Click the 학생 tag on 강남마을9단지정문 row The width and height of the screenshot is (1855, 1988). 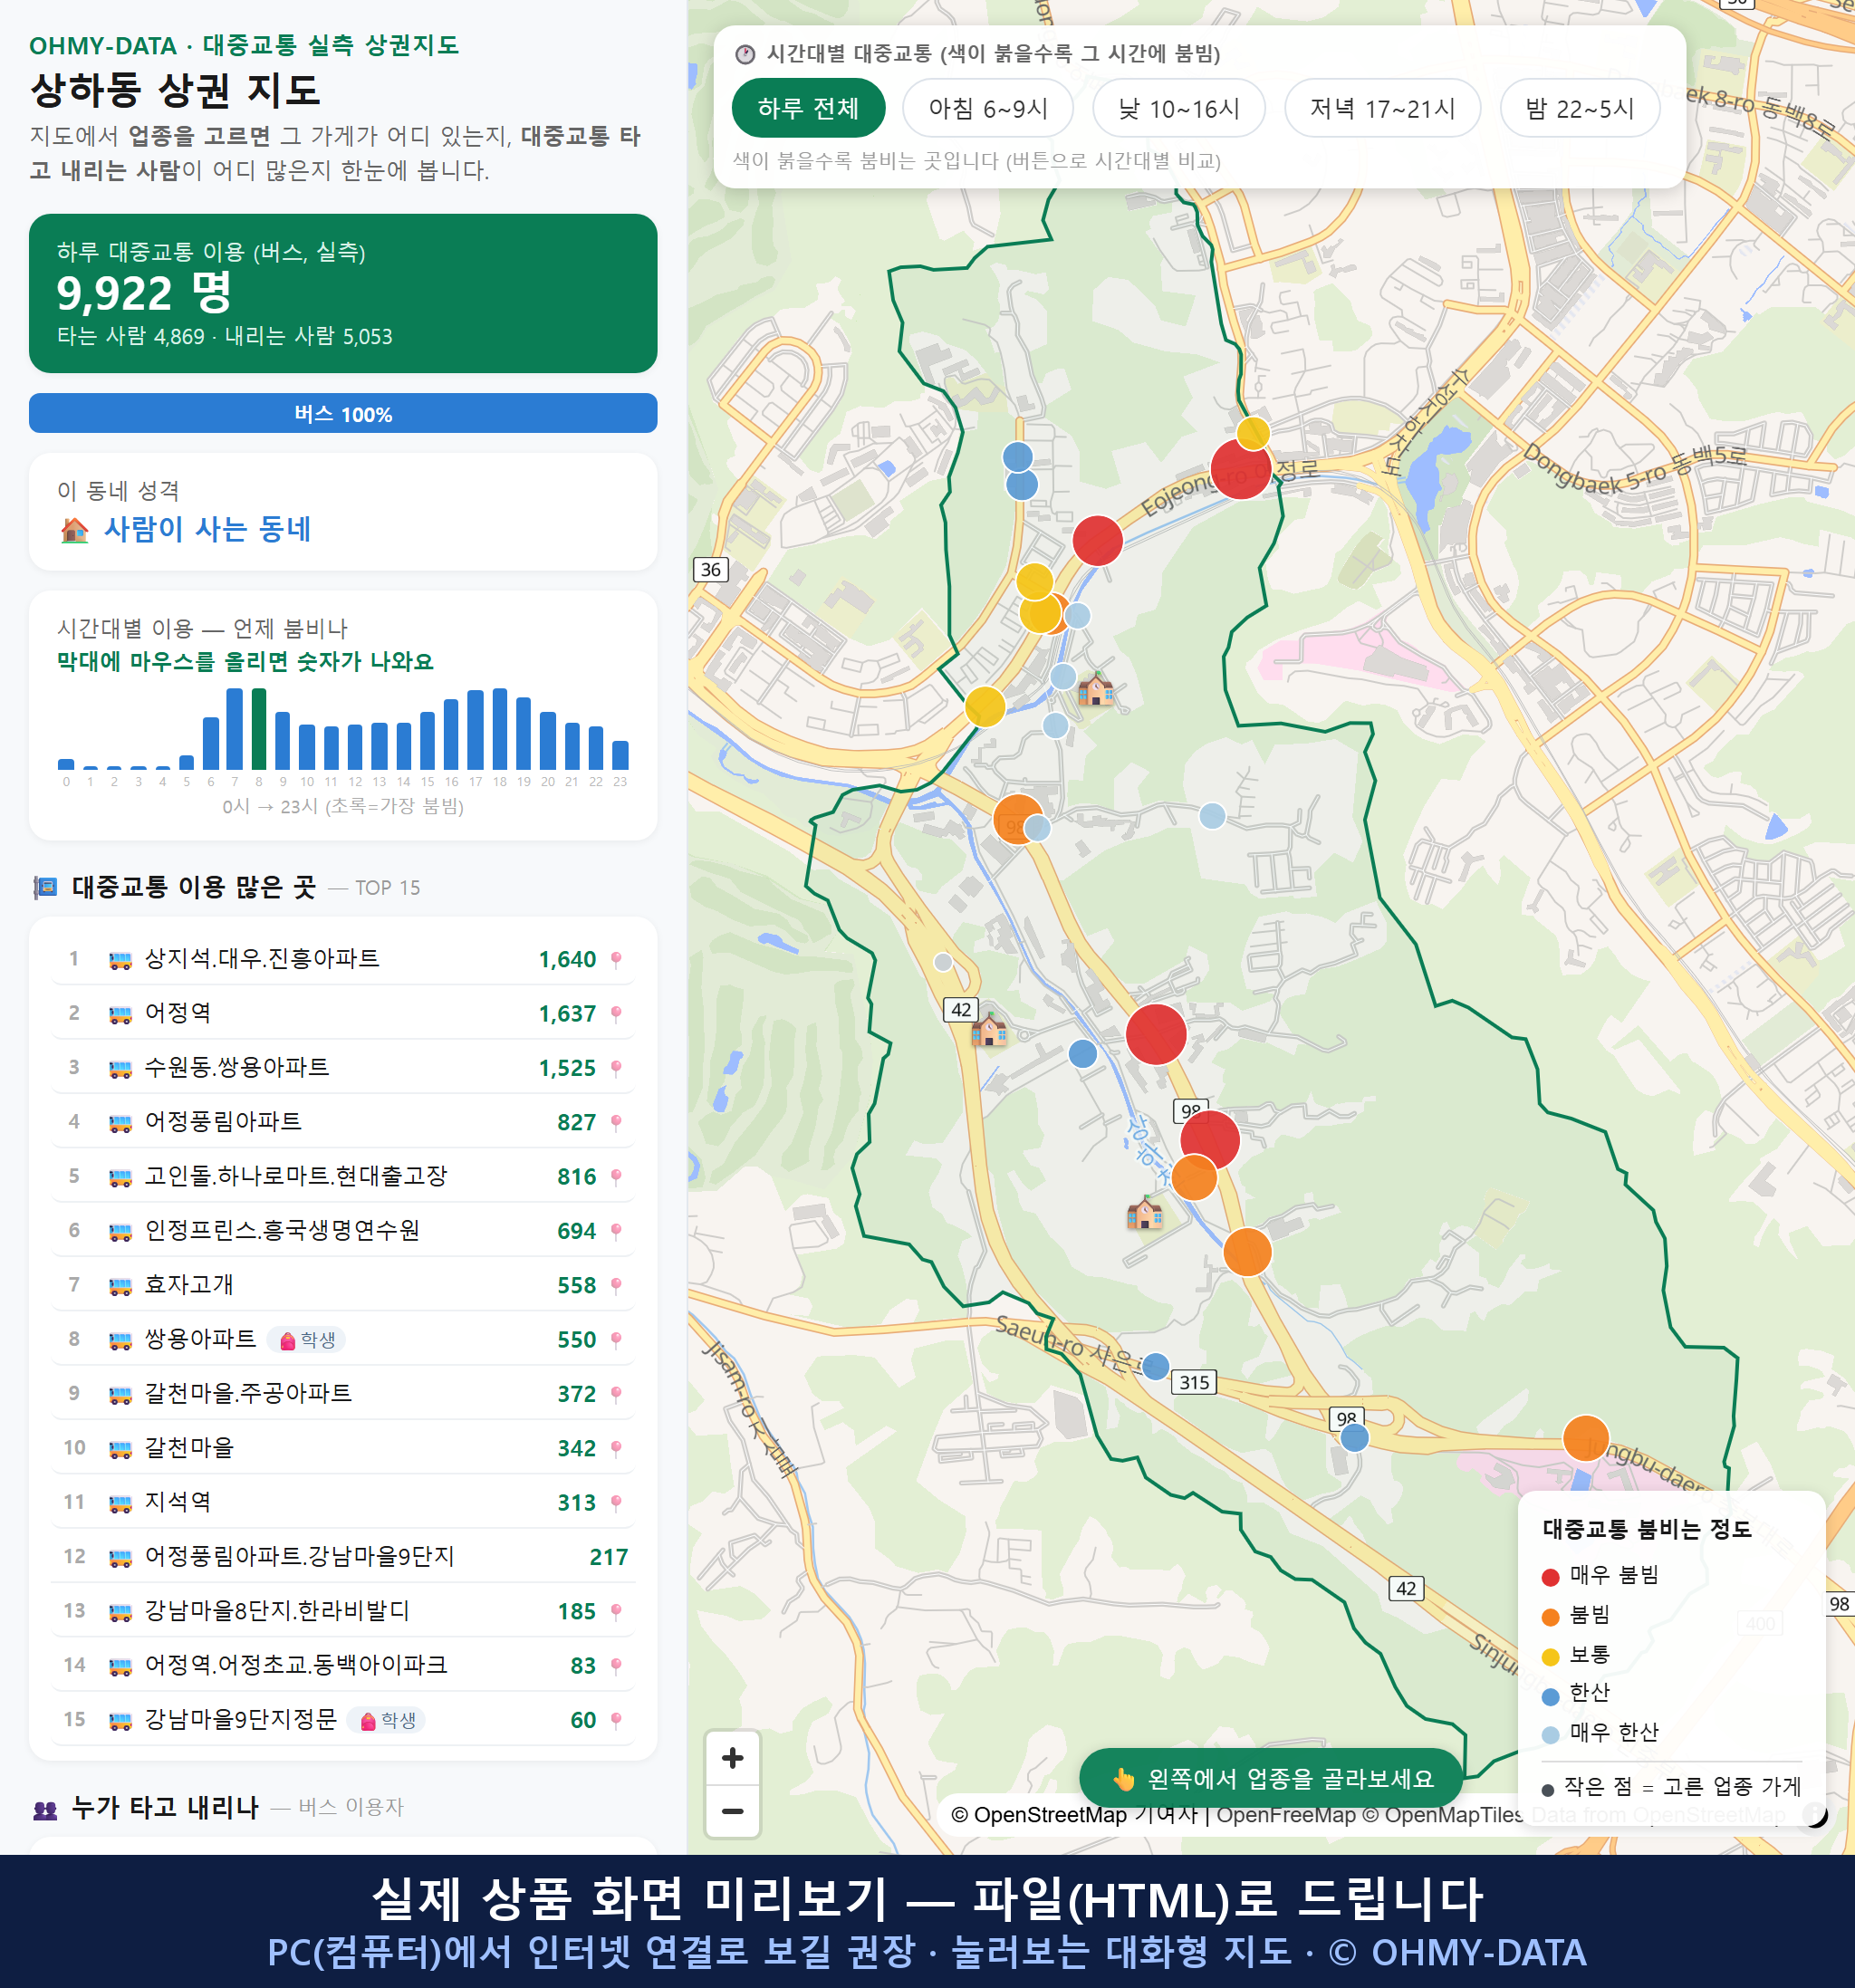(387, 1720)
